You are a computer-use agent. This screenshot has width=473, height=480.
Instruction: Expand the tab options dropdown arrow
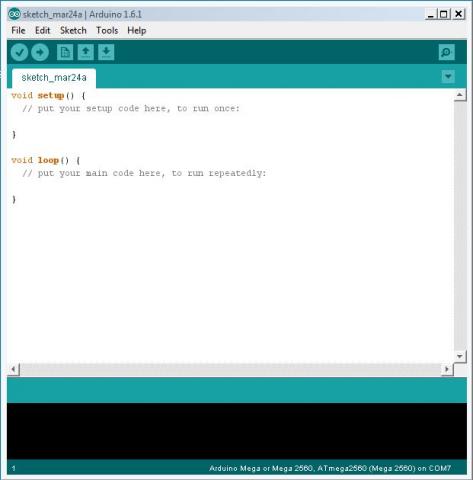tap(448, 76)
